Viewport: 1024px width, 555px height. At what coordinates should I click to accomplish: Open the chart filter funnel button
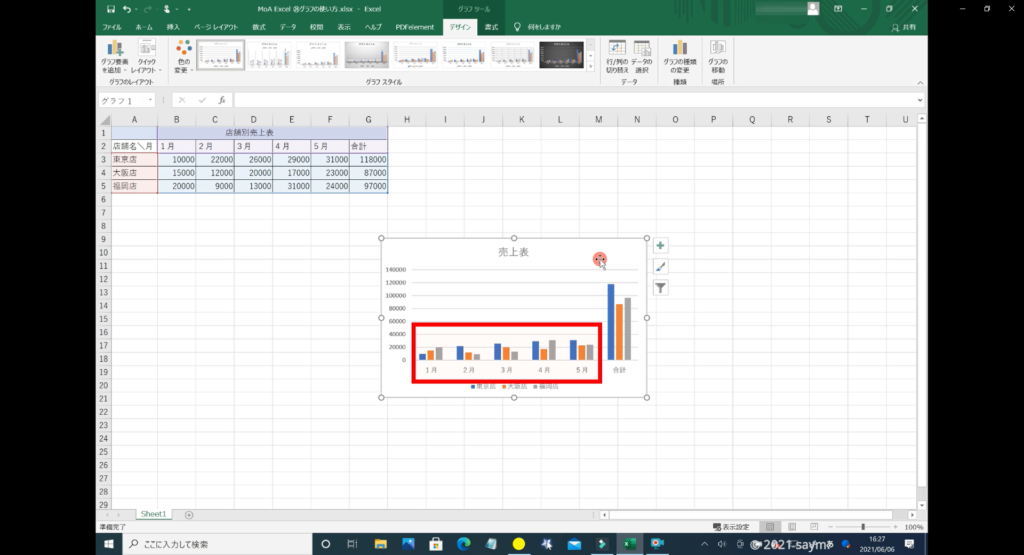tap(660, 288)
